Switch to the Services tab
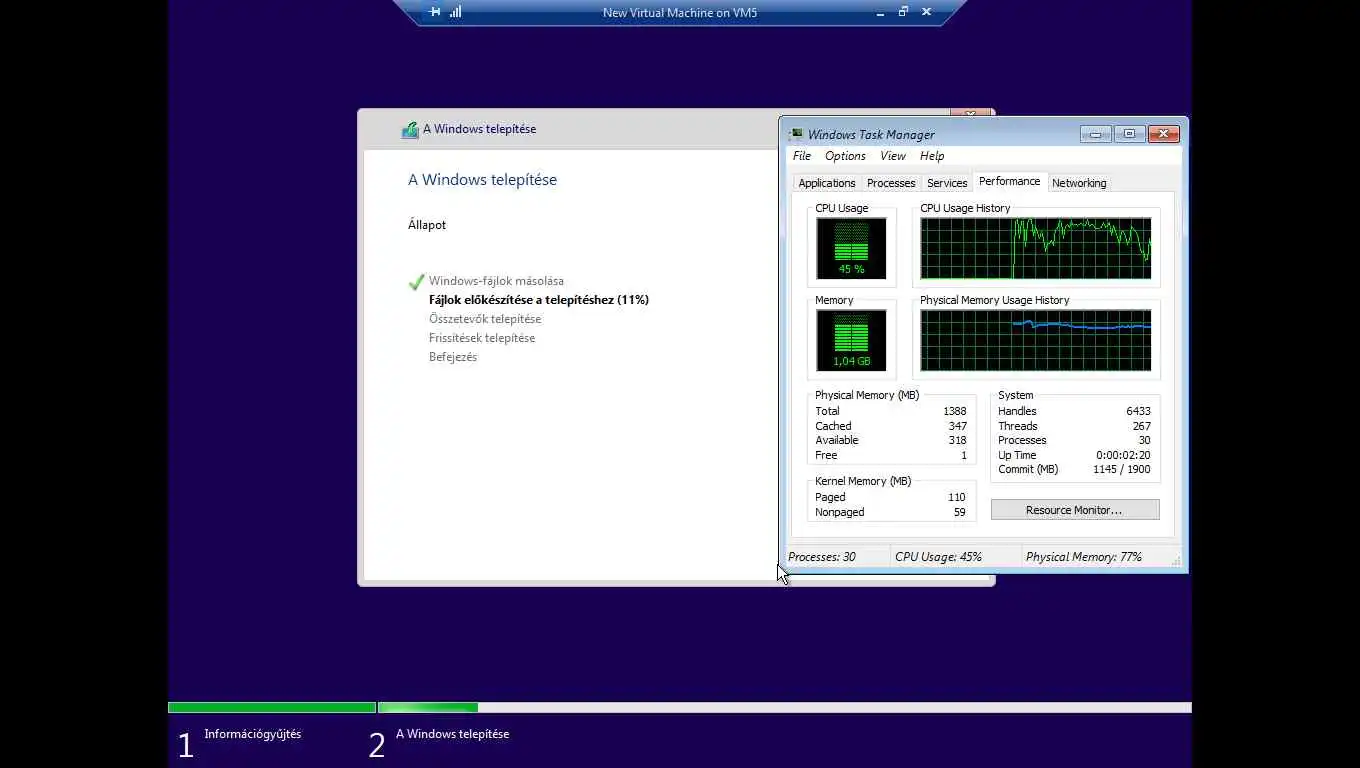Screen dimensions: 1360x768 [947, 183]
